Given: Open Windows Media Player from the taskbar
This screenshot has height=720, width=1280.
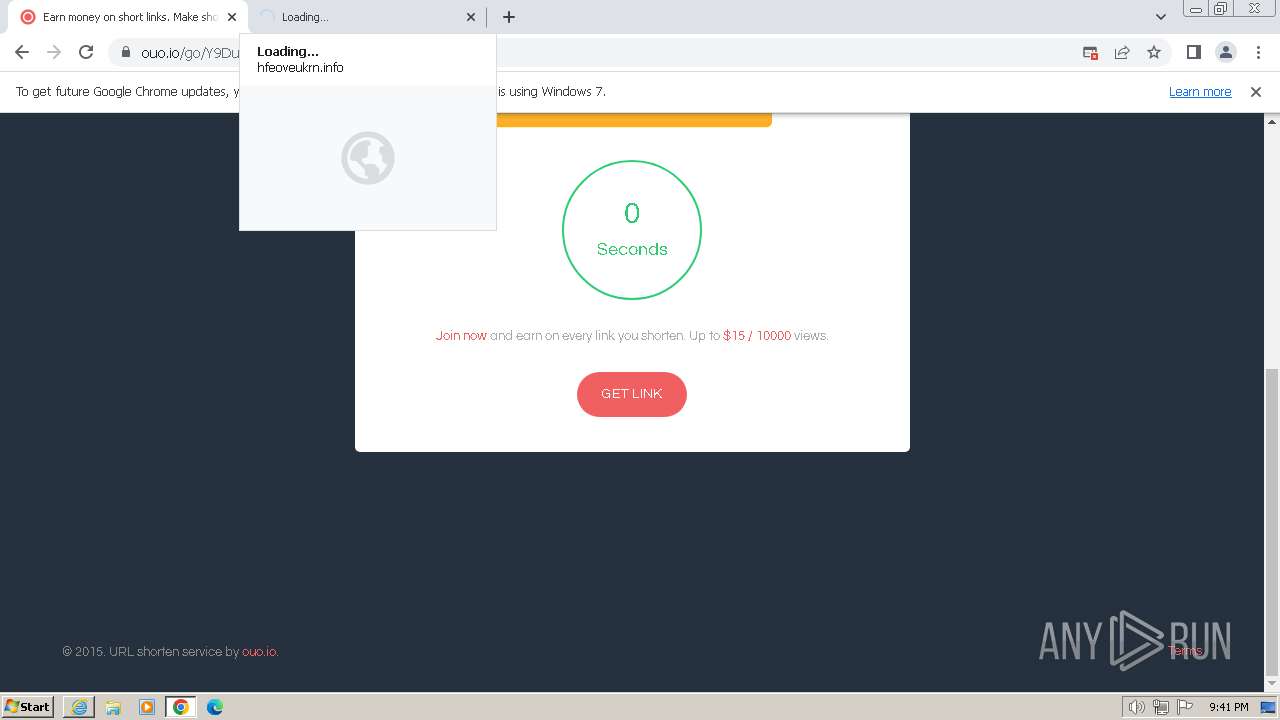Looking at the screenshot, I should click(147, 707).
